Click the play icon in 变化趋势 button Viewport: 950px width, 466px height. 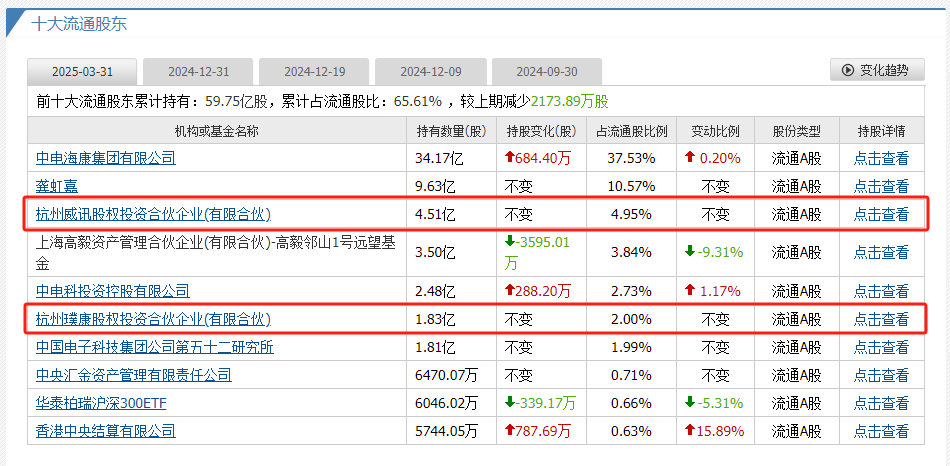click(848, 70)
